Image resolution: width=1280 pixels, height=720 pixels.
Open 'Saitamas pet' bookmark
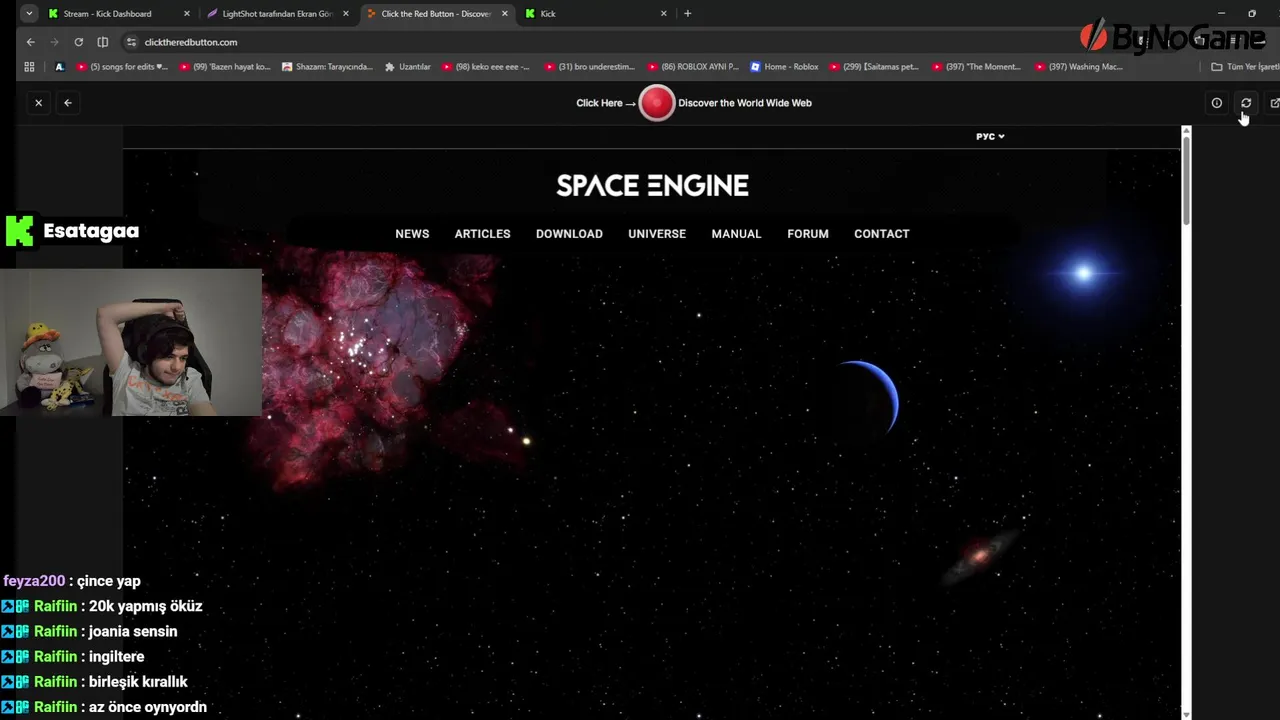coord(874,67)
